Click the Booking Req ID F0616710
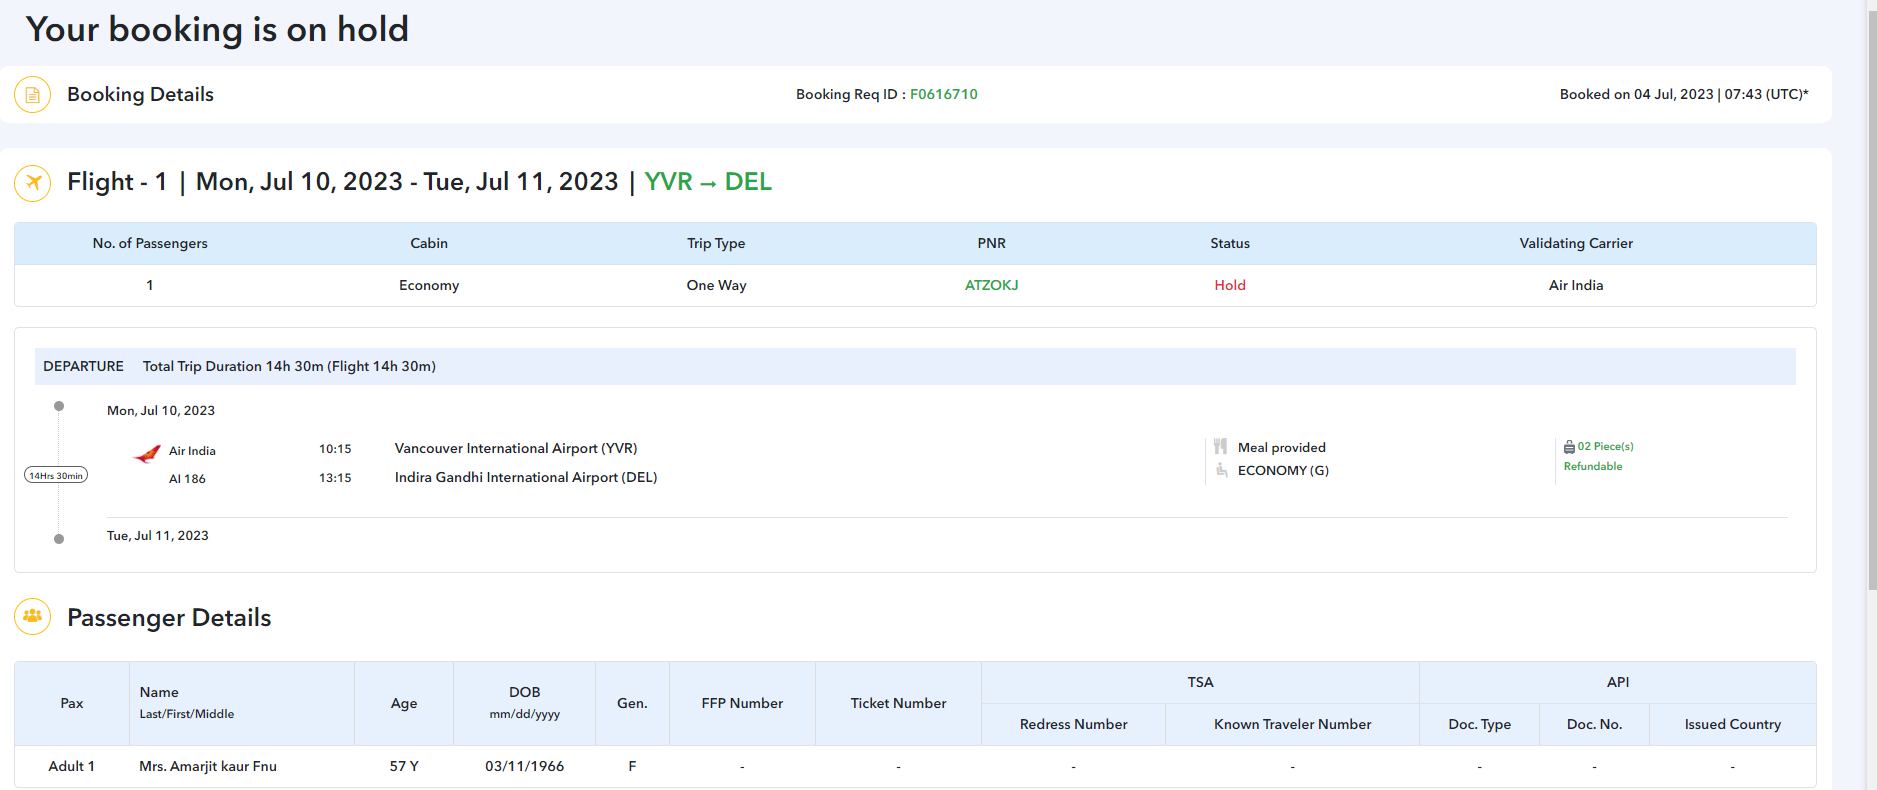Viewport: 1877px width, 790px height. pos(943,95)
